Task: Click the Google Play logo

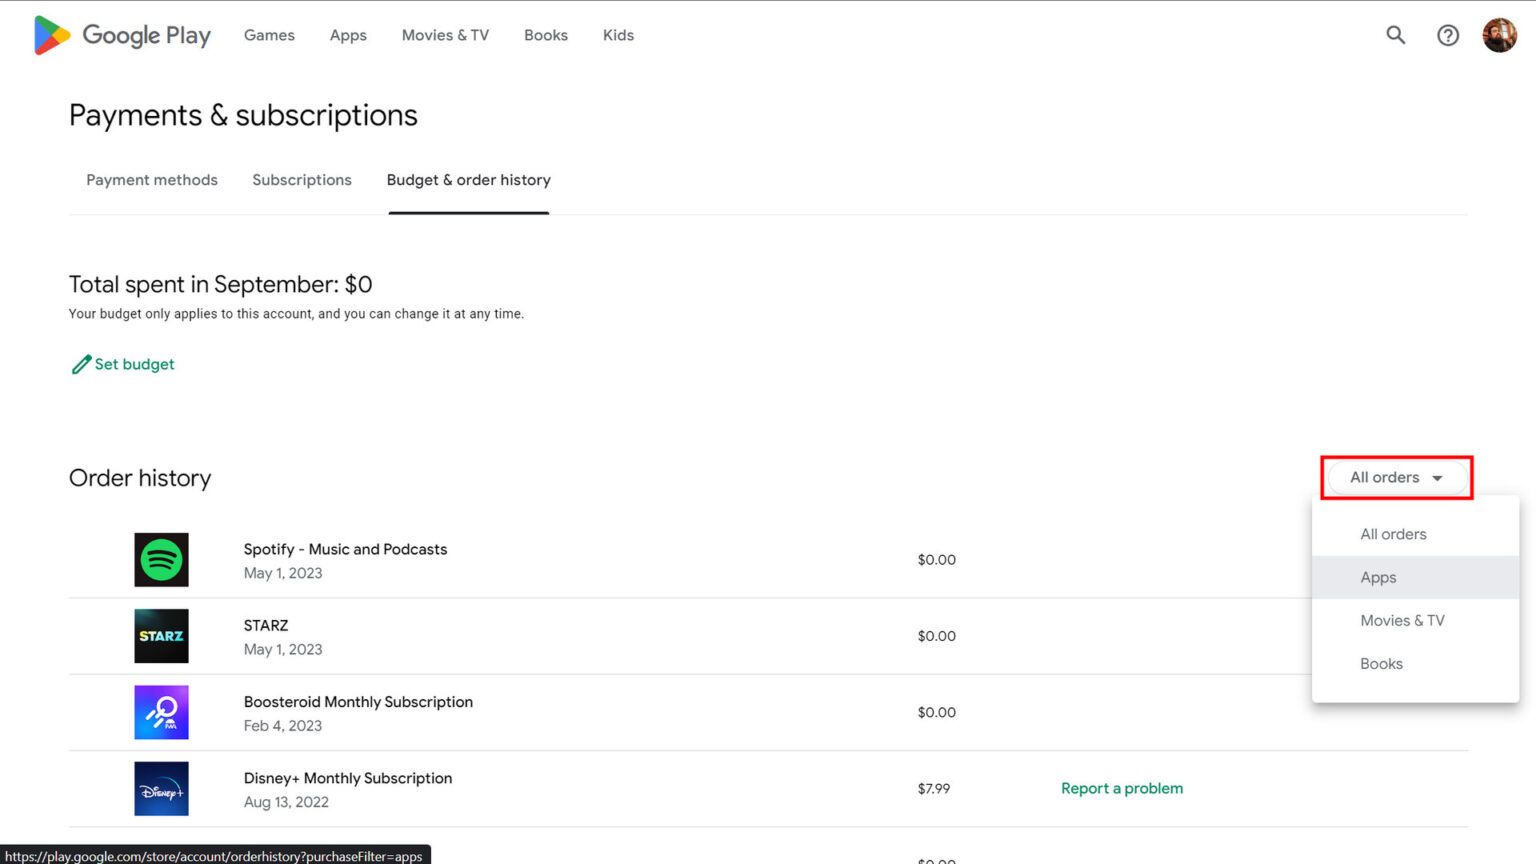Action: click(122, 35)
